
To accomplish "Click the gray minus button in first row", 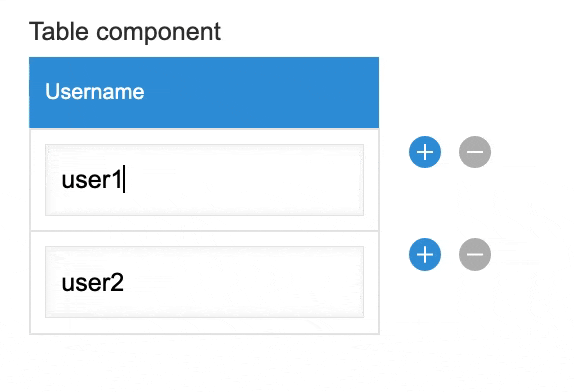I will click(475, 152).
